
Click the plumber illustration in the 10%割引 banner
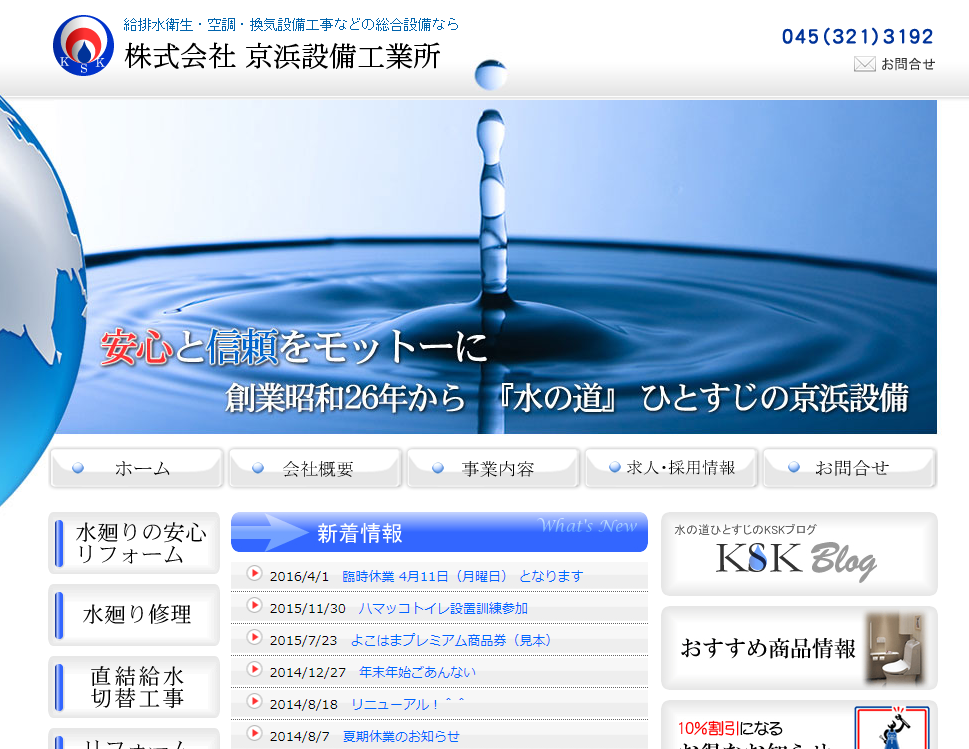click(x=892, y=728)
